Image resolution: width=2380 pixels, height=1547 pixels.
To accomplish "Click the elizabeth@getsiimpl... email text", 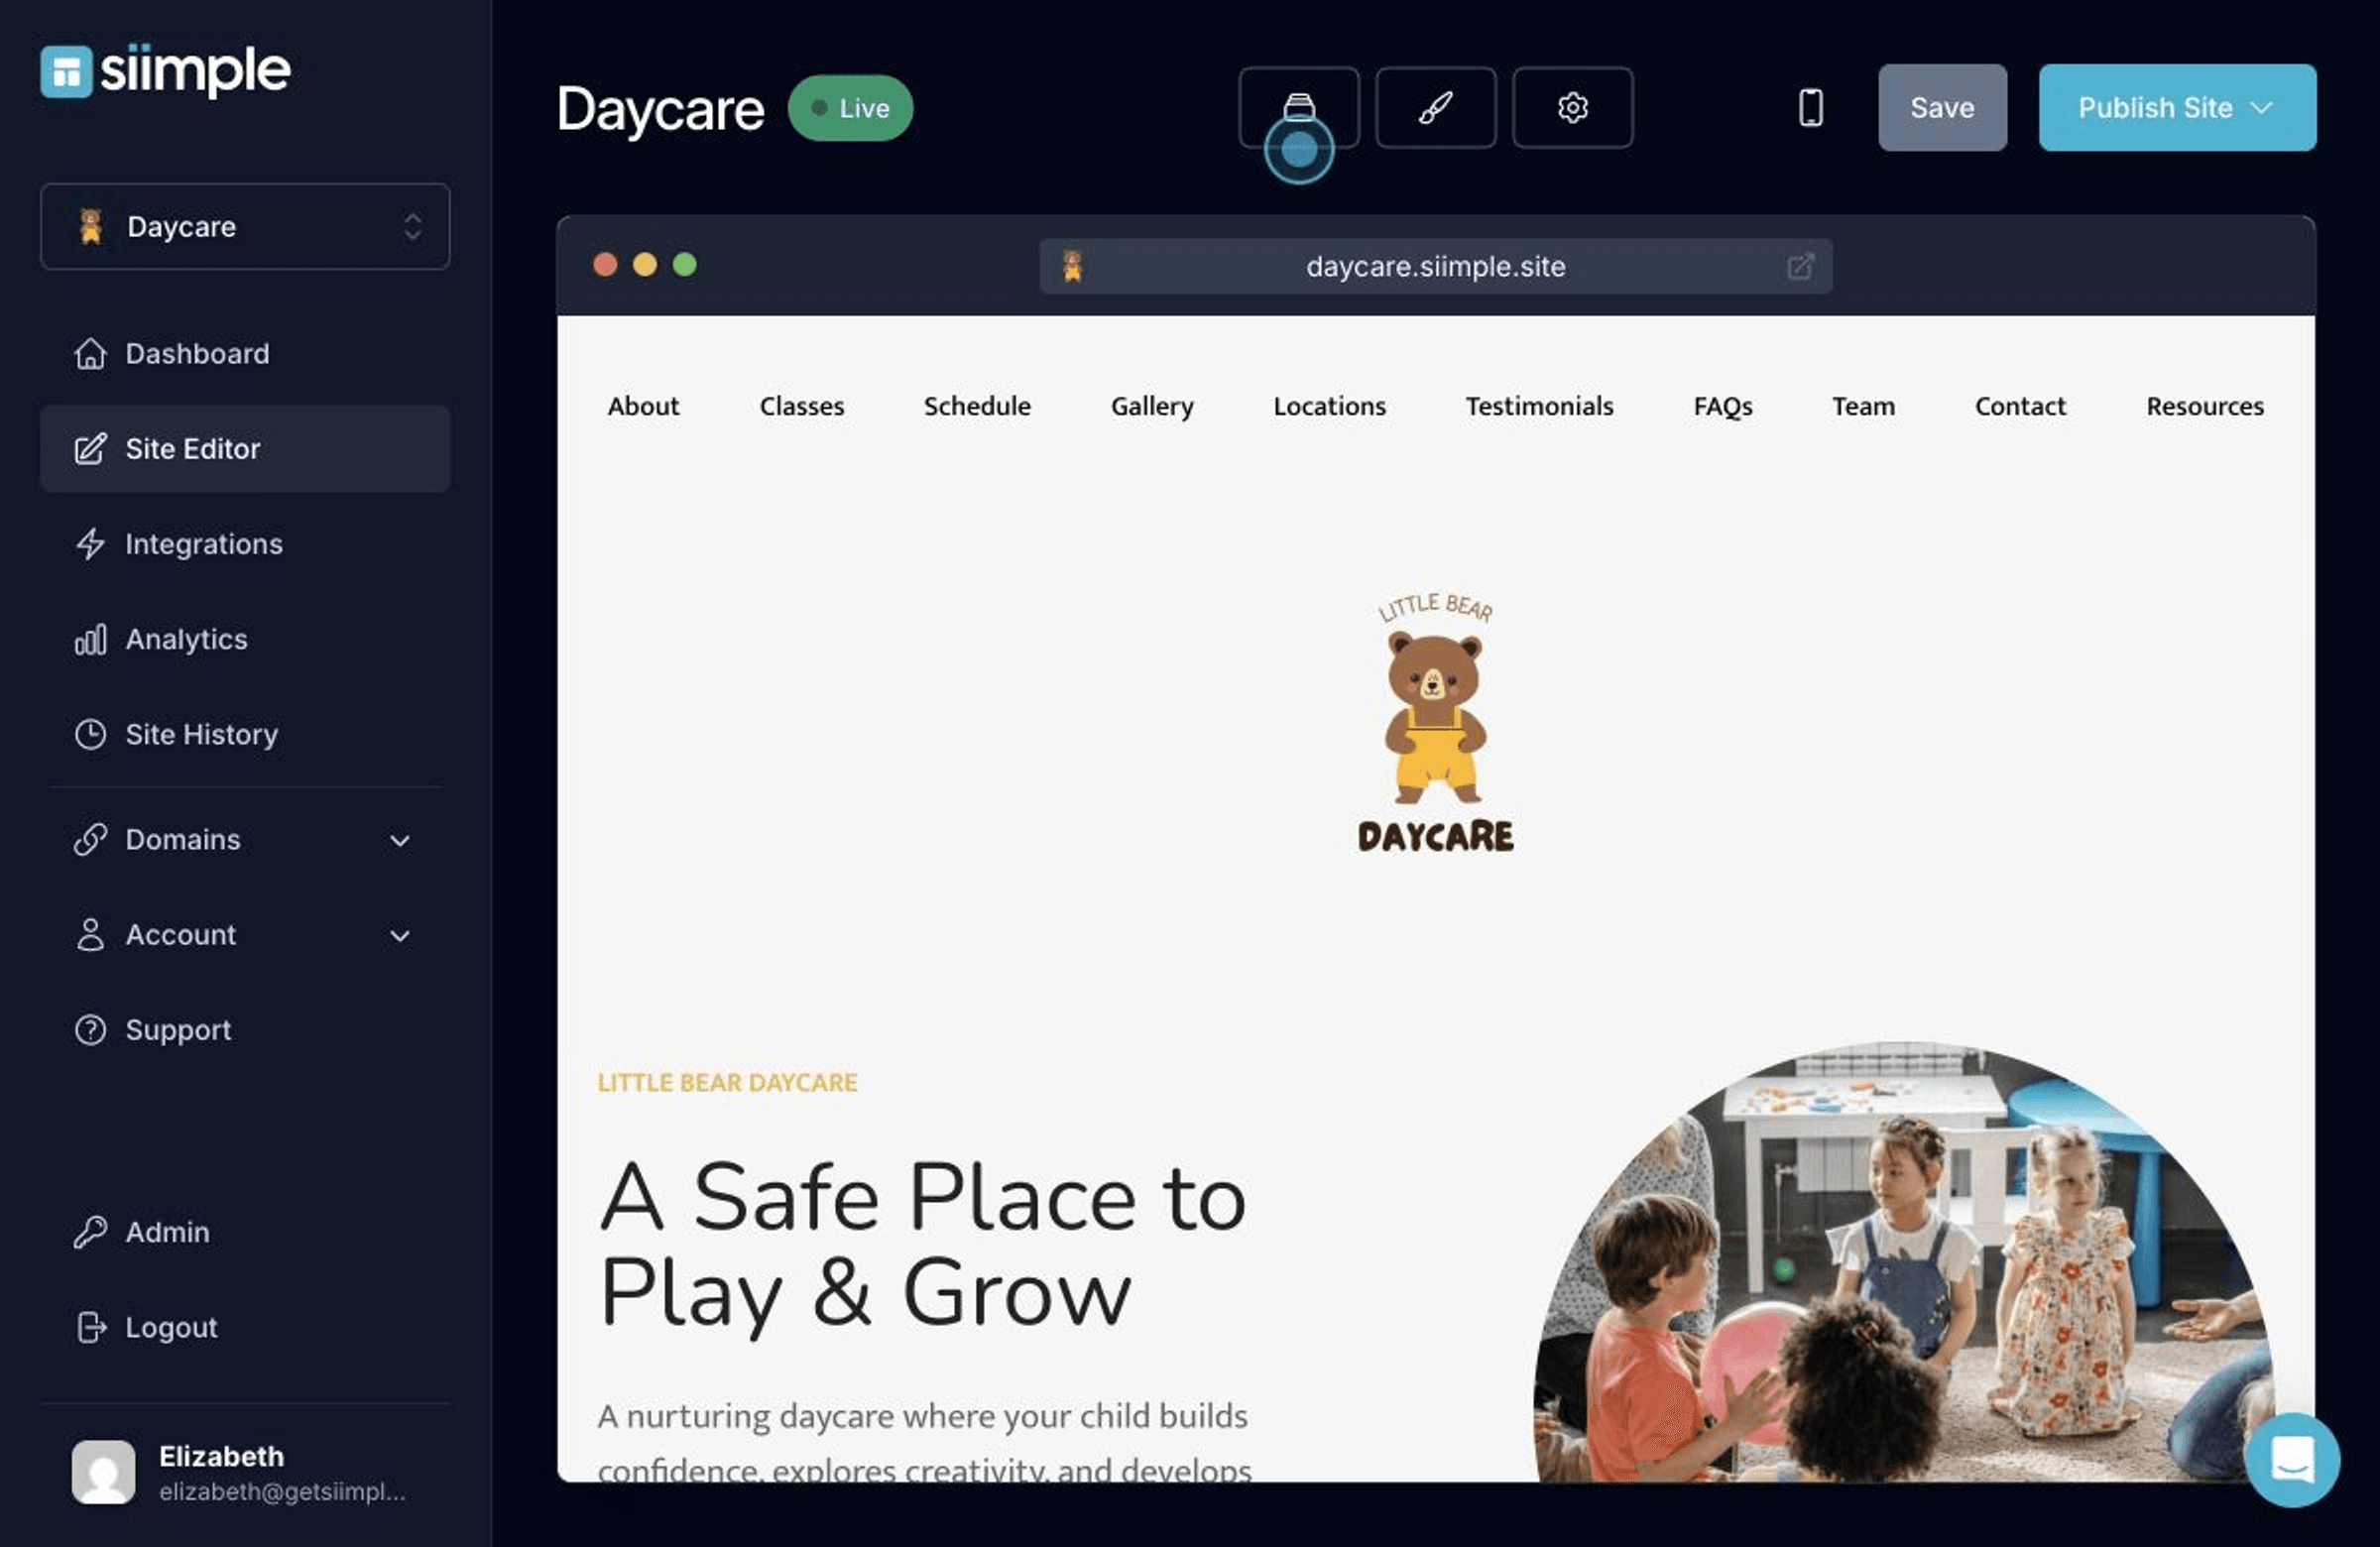I will coord(282,1491).
